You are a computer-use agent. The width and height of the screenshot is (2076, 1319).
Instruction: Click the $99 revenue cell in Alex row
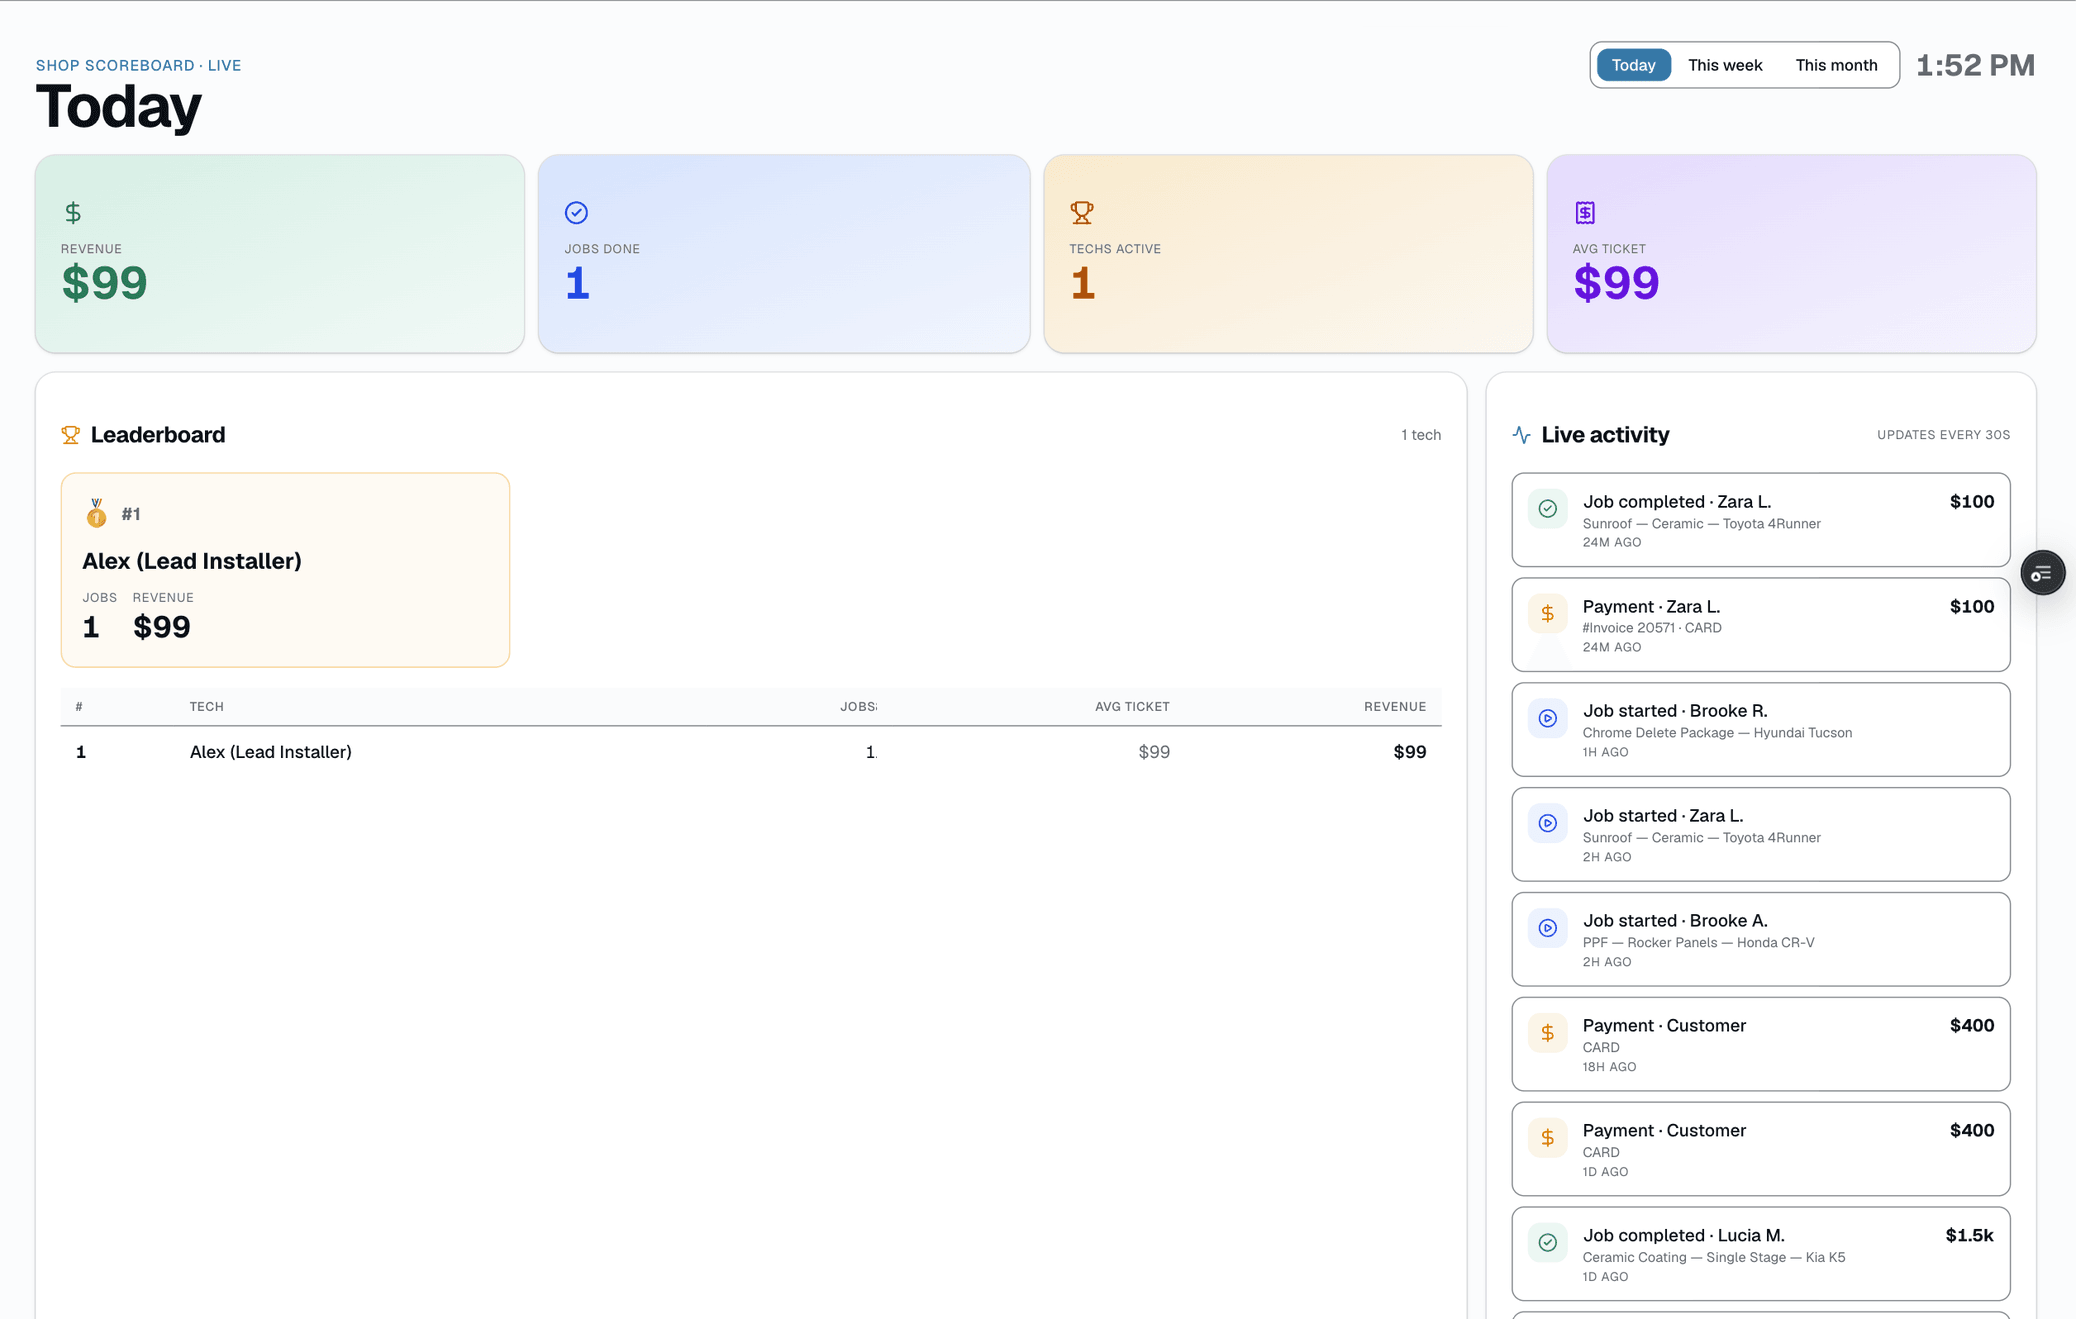click(x=1410, y=752)
